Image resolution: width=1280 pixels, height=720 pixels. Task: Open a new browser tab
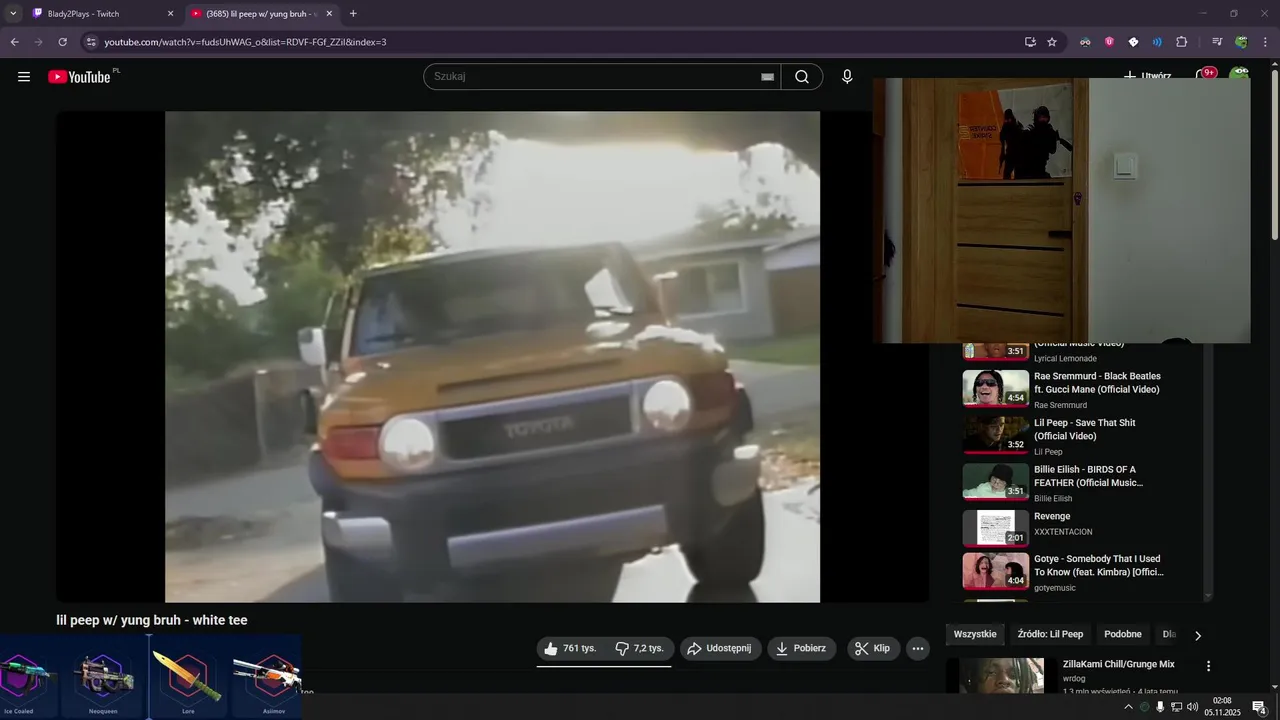click(x=353, y=14)
